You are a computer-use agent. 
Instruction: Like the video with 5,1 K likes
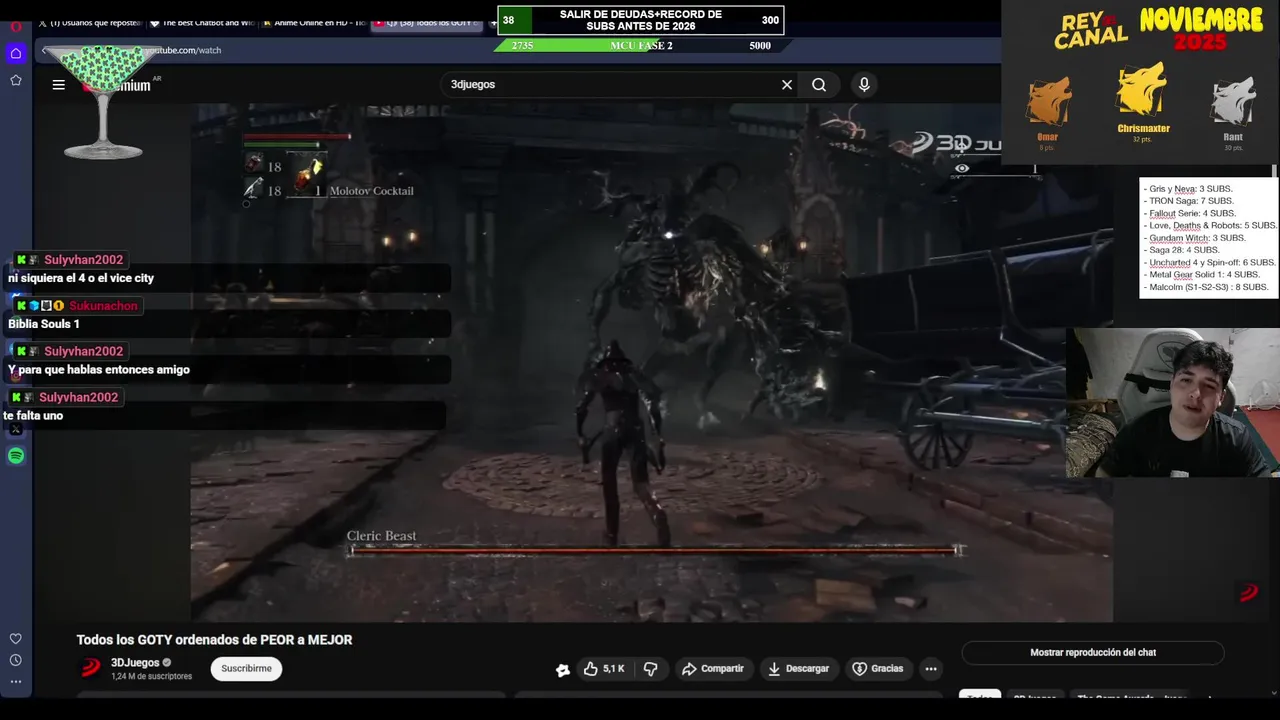pyautogui.click(x=604, y=668)
